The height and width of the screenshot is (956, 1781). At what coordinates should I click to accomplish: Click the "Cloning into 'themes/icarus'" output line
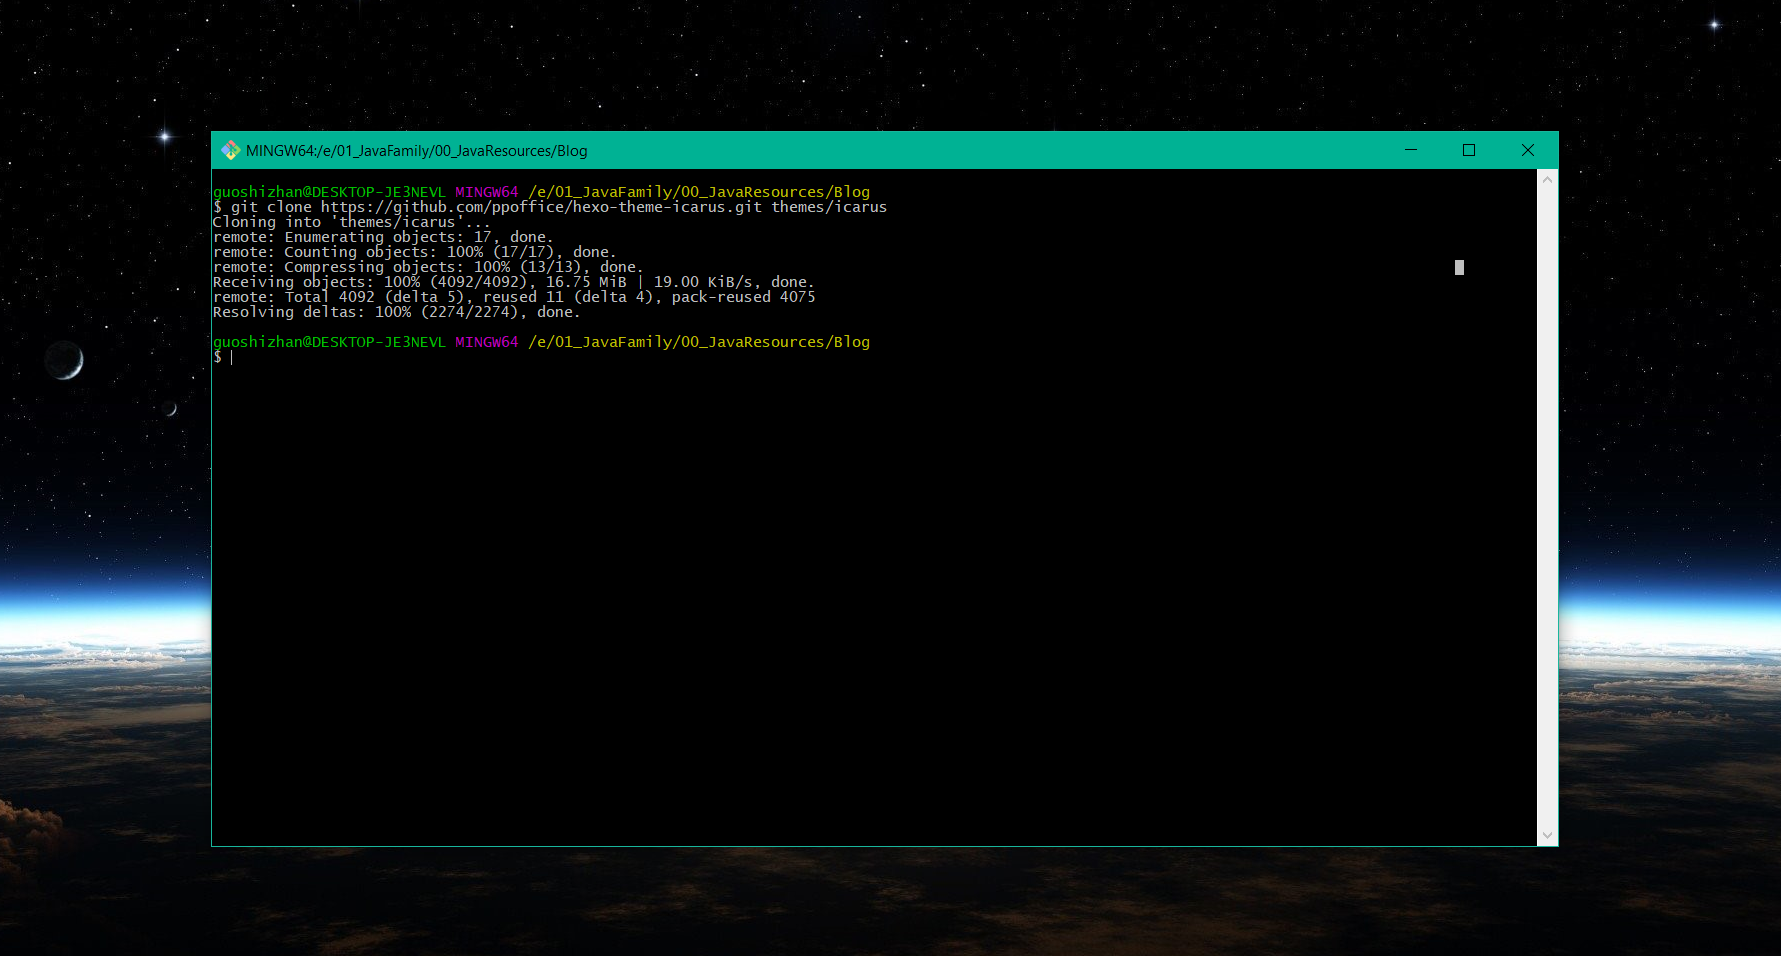[x=350, y=222]
